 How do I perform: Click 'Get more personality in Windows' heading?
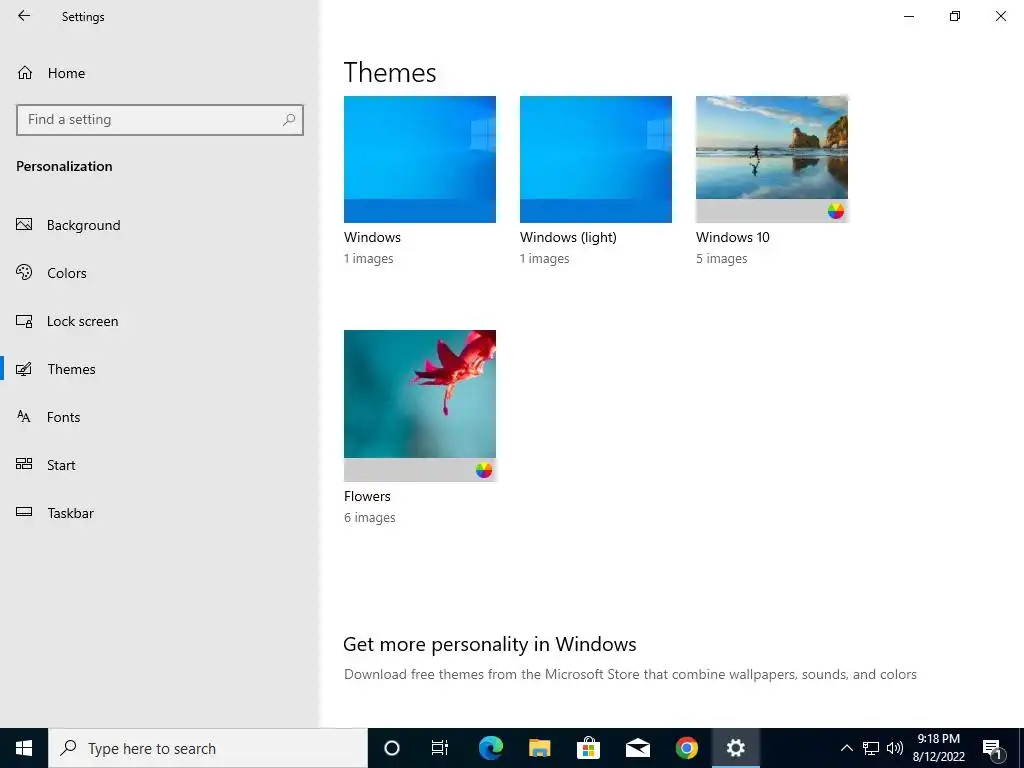tap(490, 644)
